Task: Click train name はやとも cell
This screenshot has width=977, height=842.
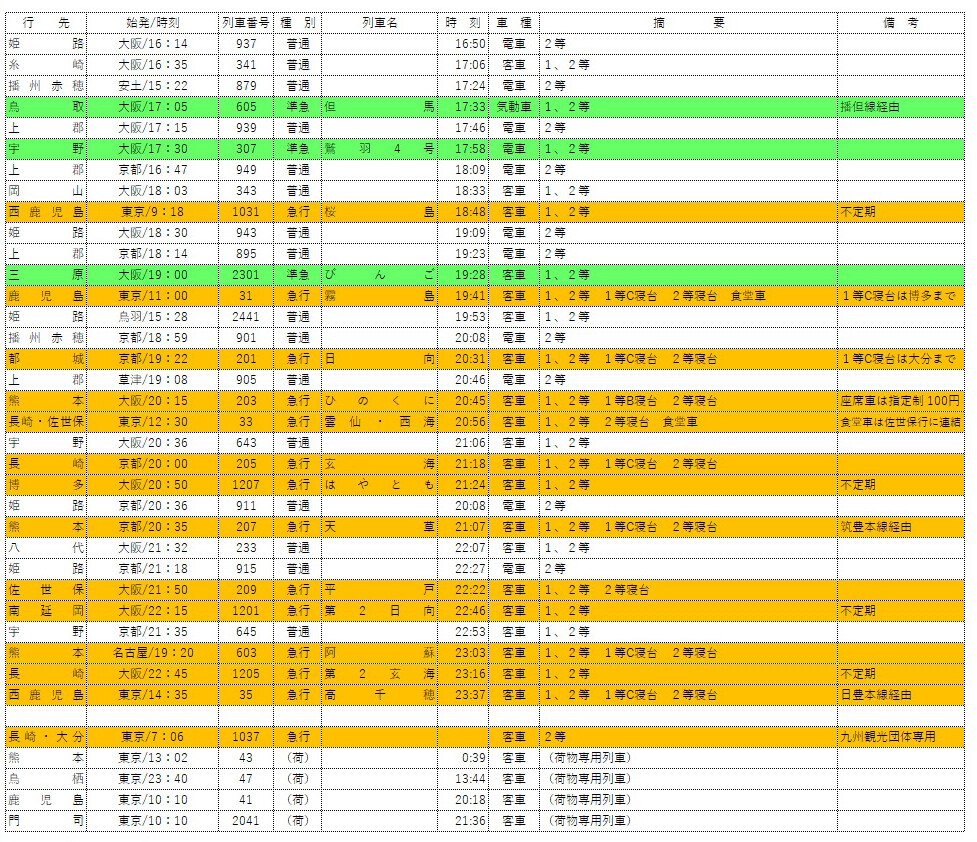Action: point(379,485)
